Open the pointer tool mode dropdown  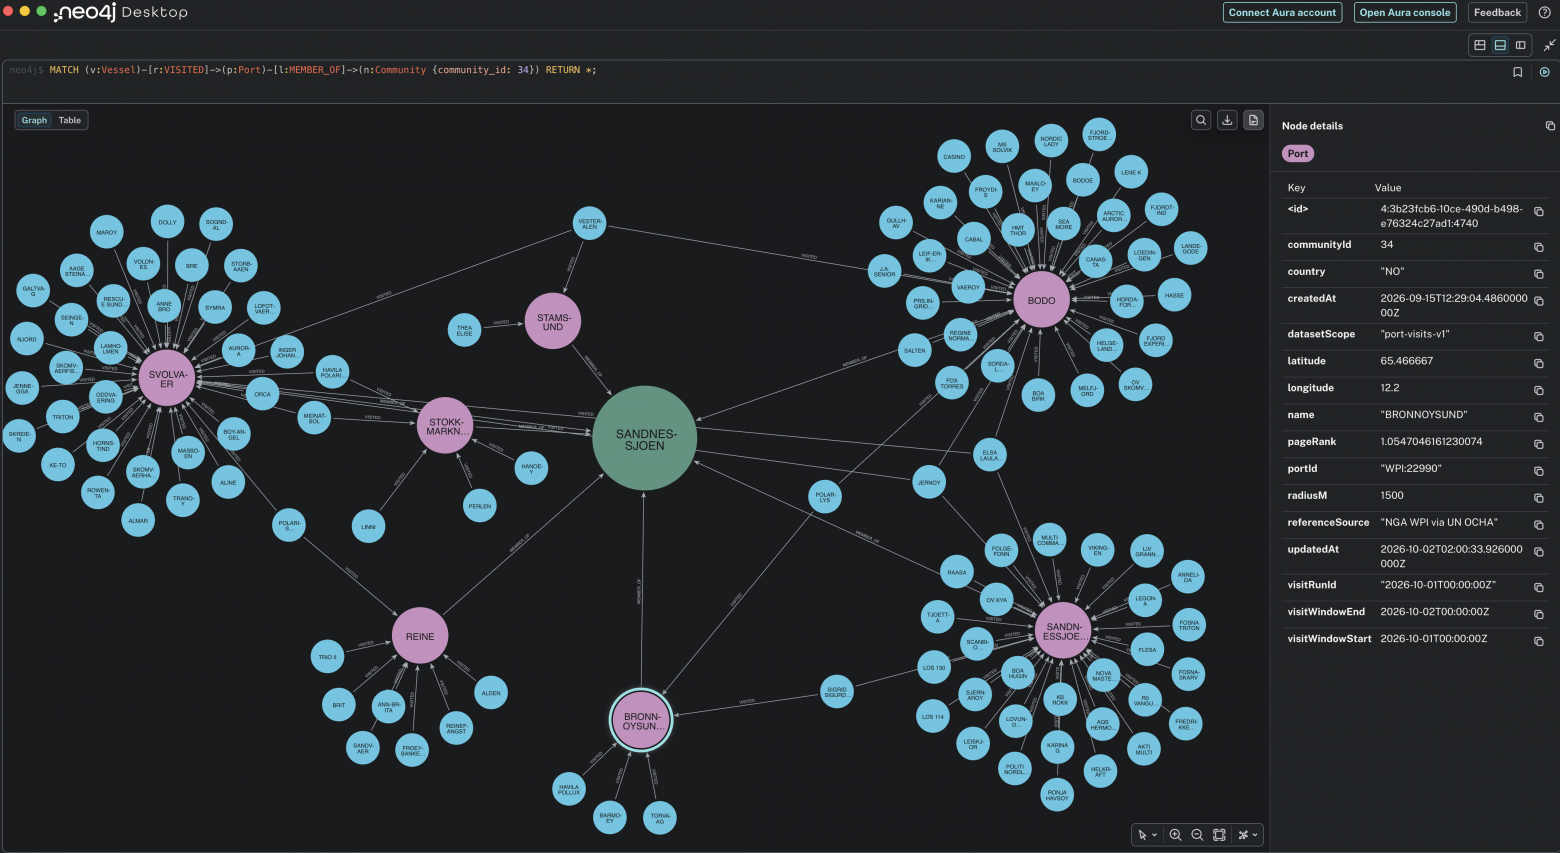click(x=1146, y=835)
